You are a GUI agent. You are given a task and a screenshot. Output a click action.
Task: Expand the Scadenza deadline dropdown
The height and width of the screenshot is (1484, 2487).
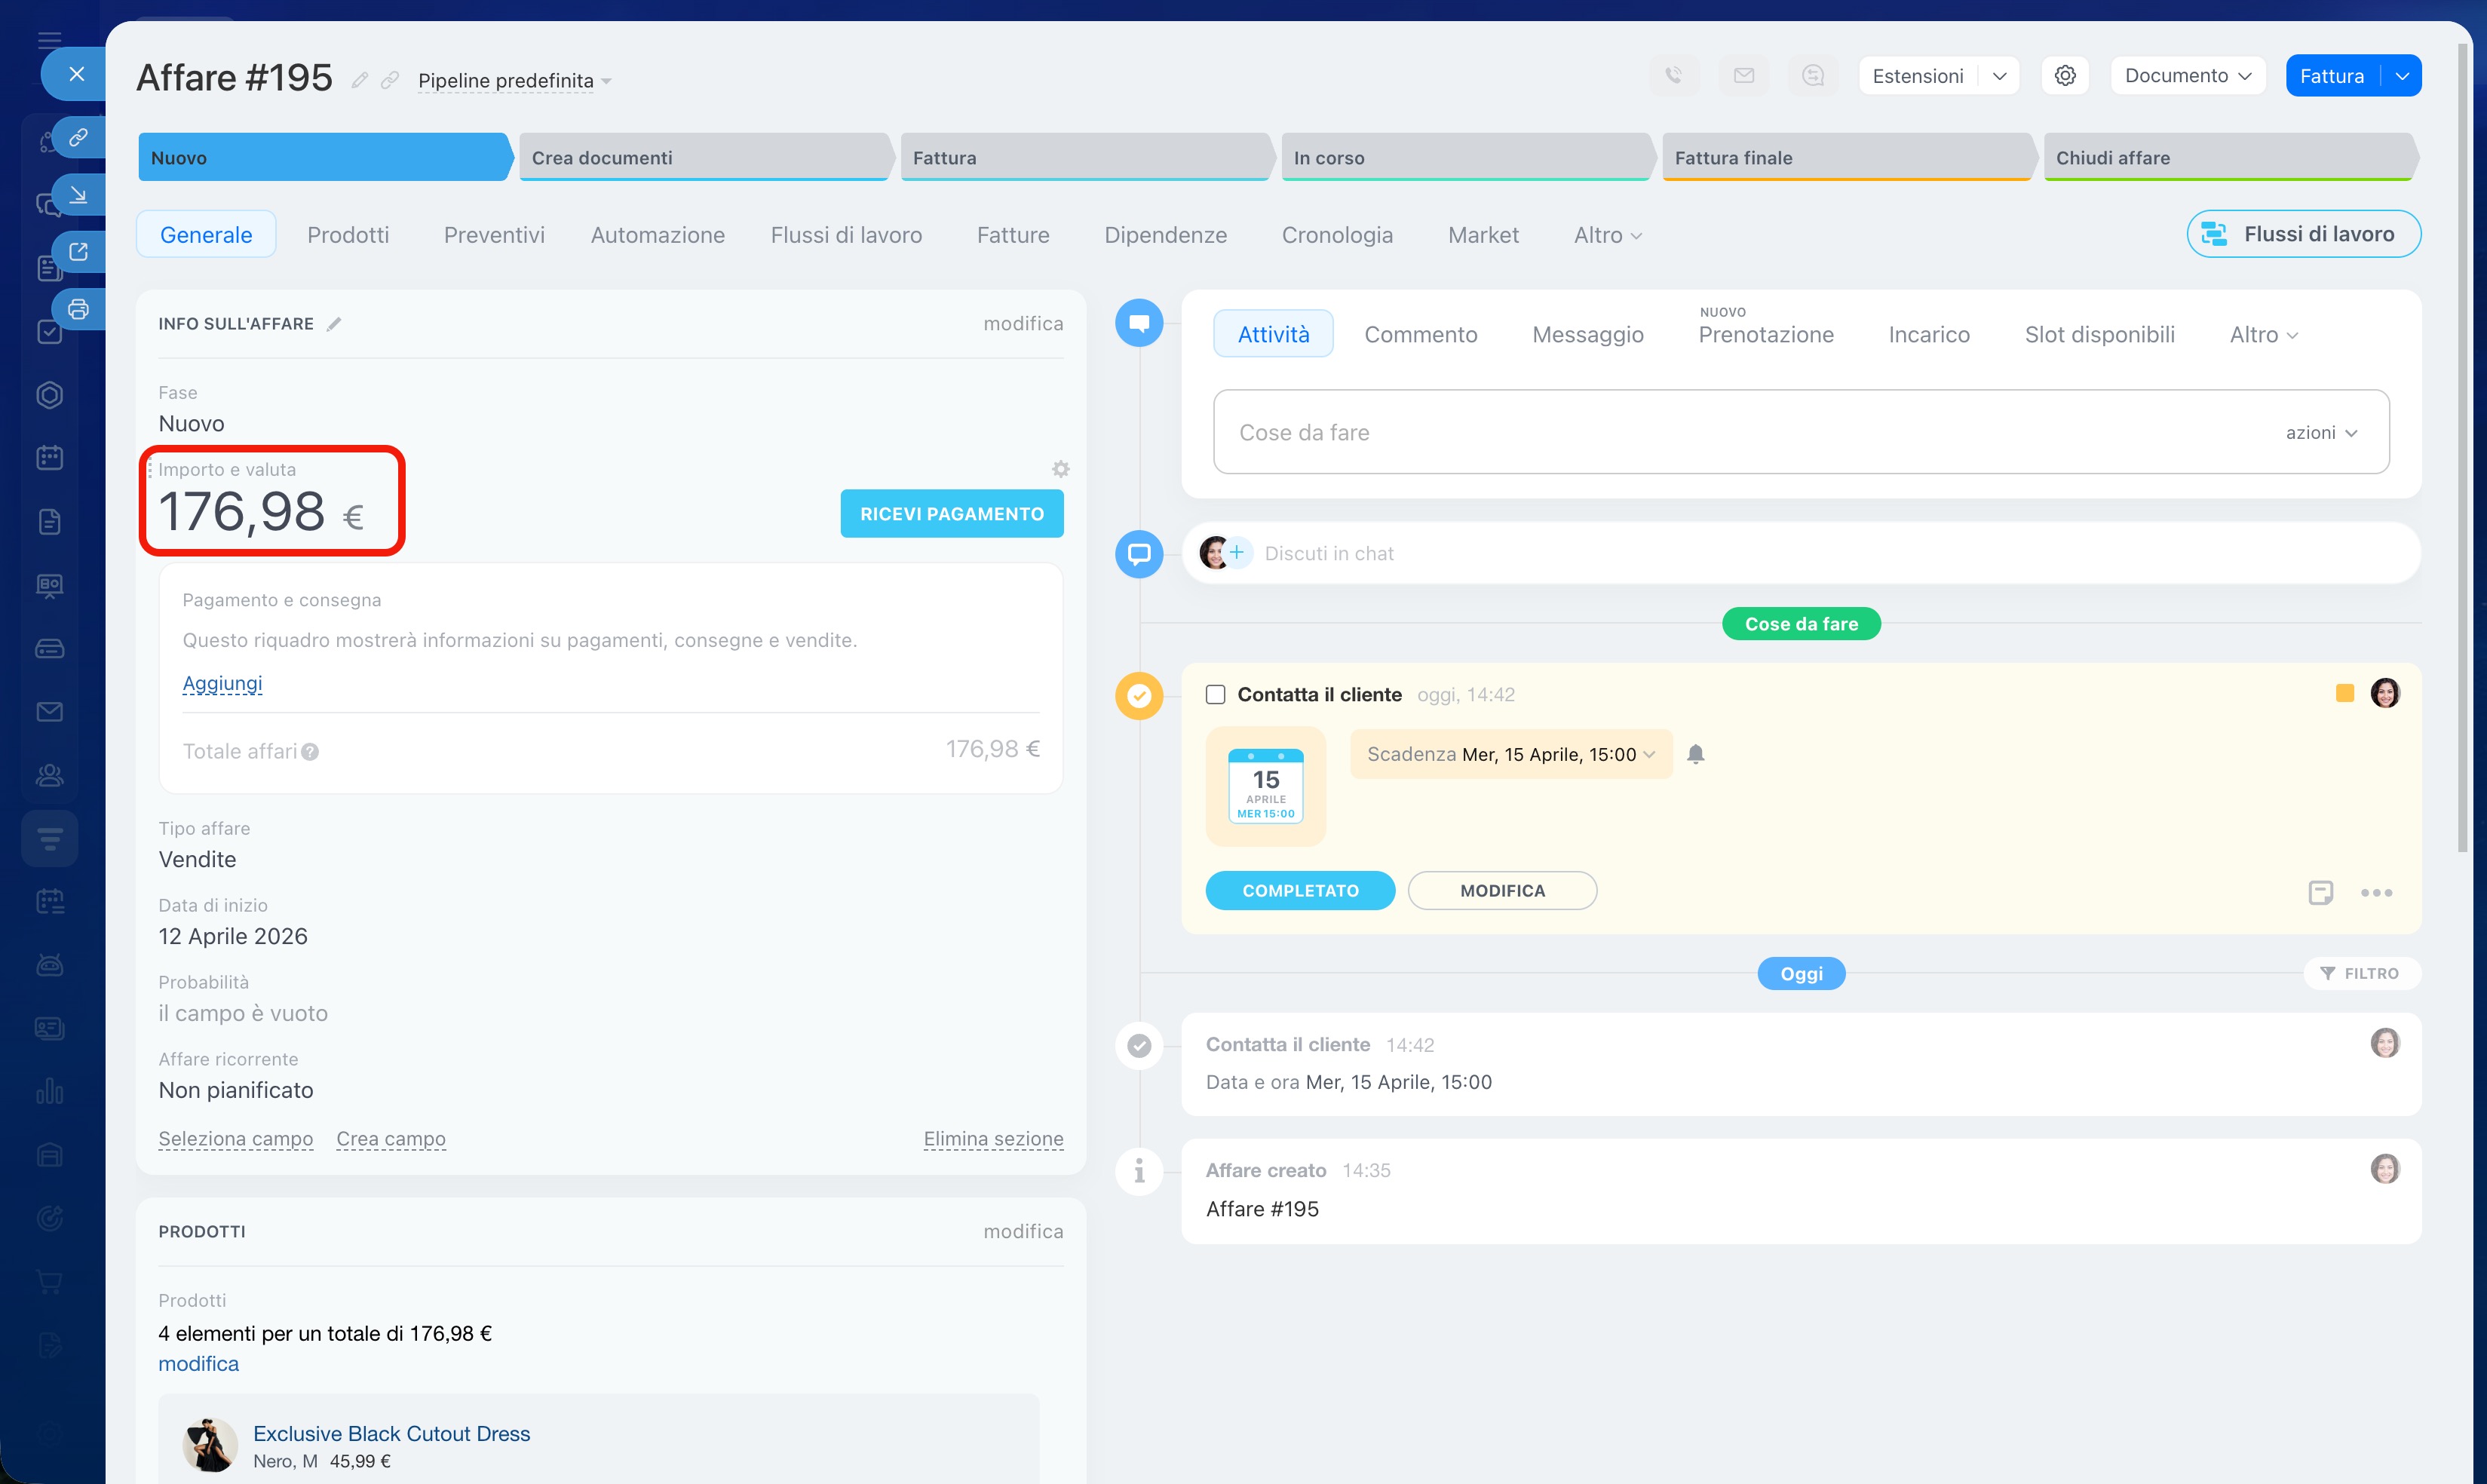click(x=1510, y=754)
